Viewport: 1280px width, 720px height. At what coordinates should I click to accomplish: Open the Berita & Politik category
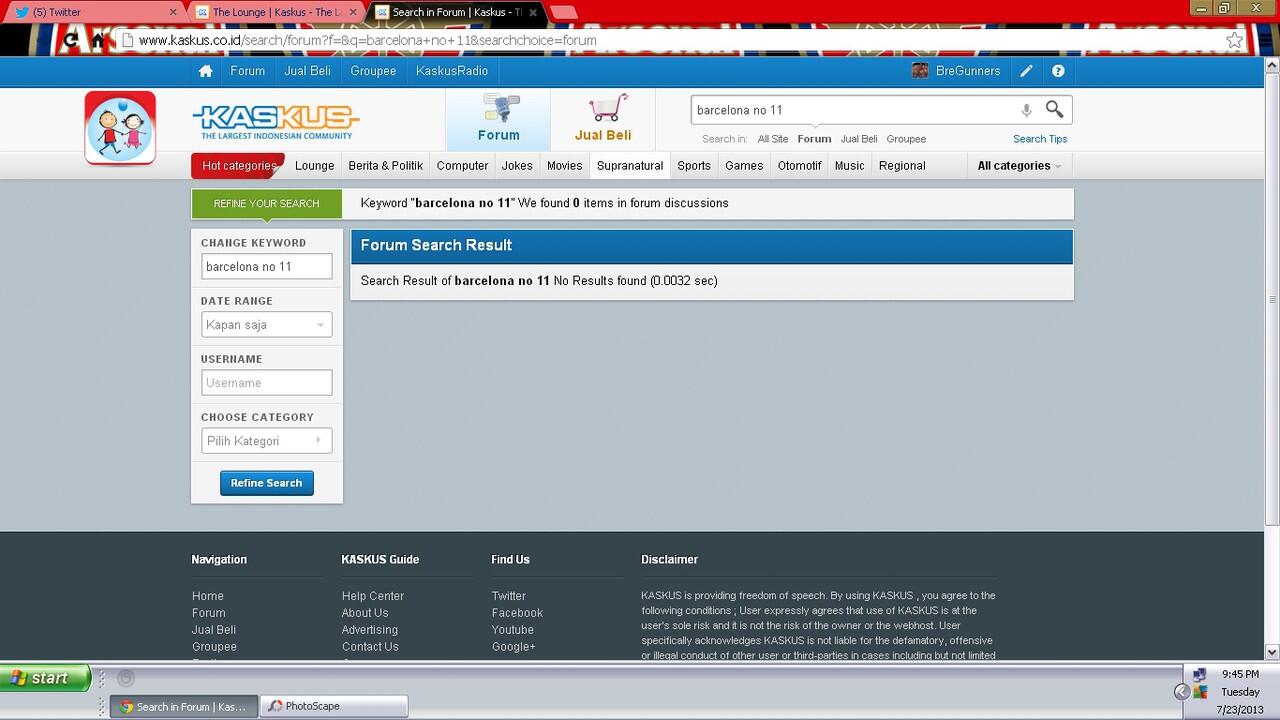386,166
